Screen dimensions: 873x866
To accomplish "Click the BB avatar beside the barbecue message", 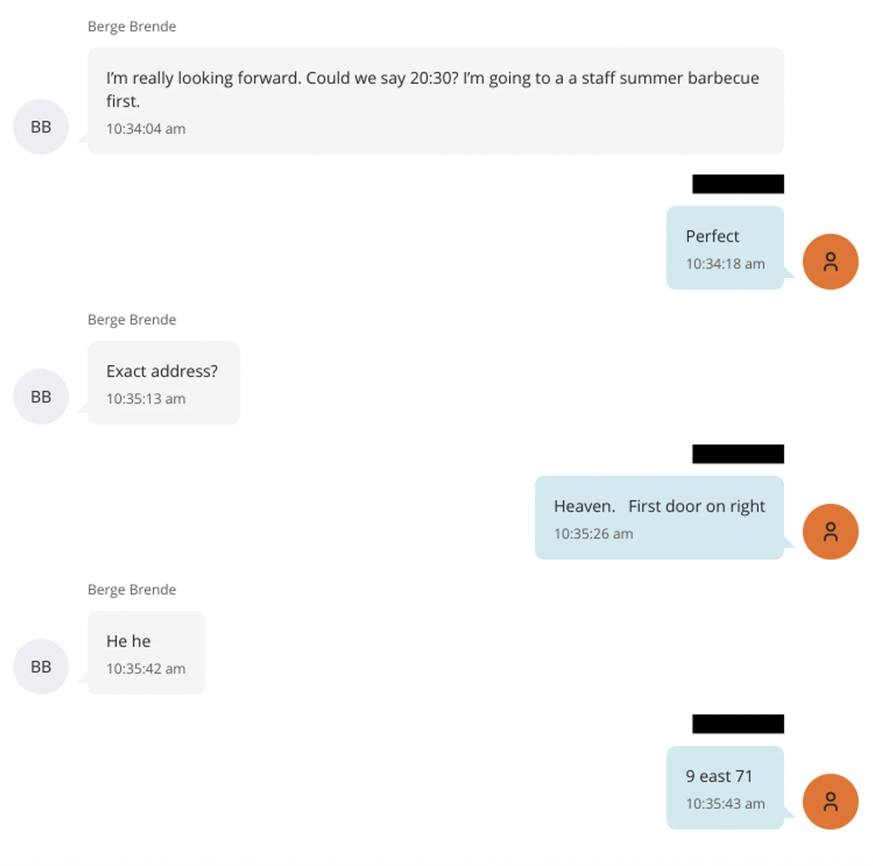I will [x=41, y=126].
